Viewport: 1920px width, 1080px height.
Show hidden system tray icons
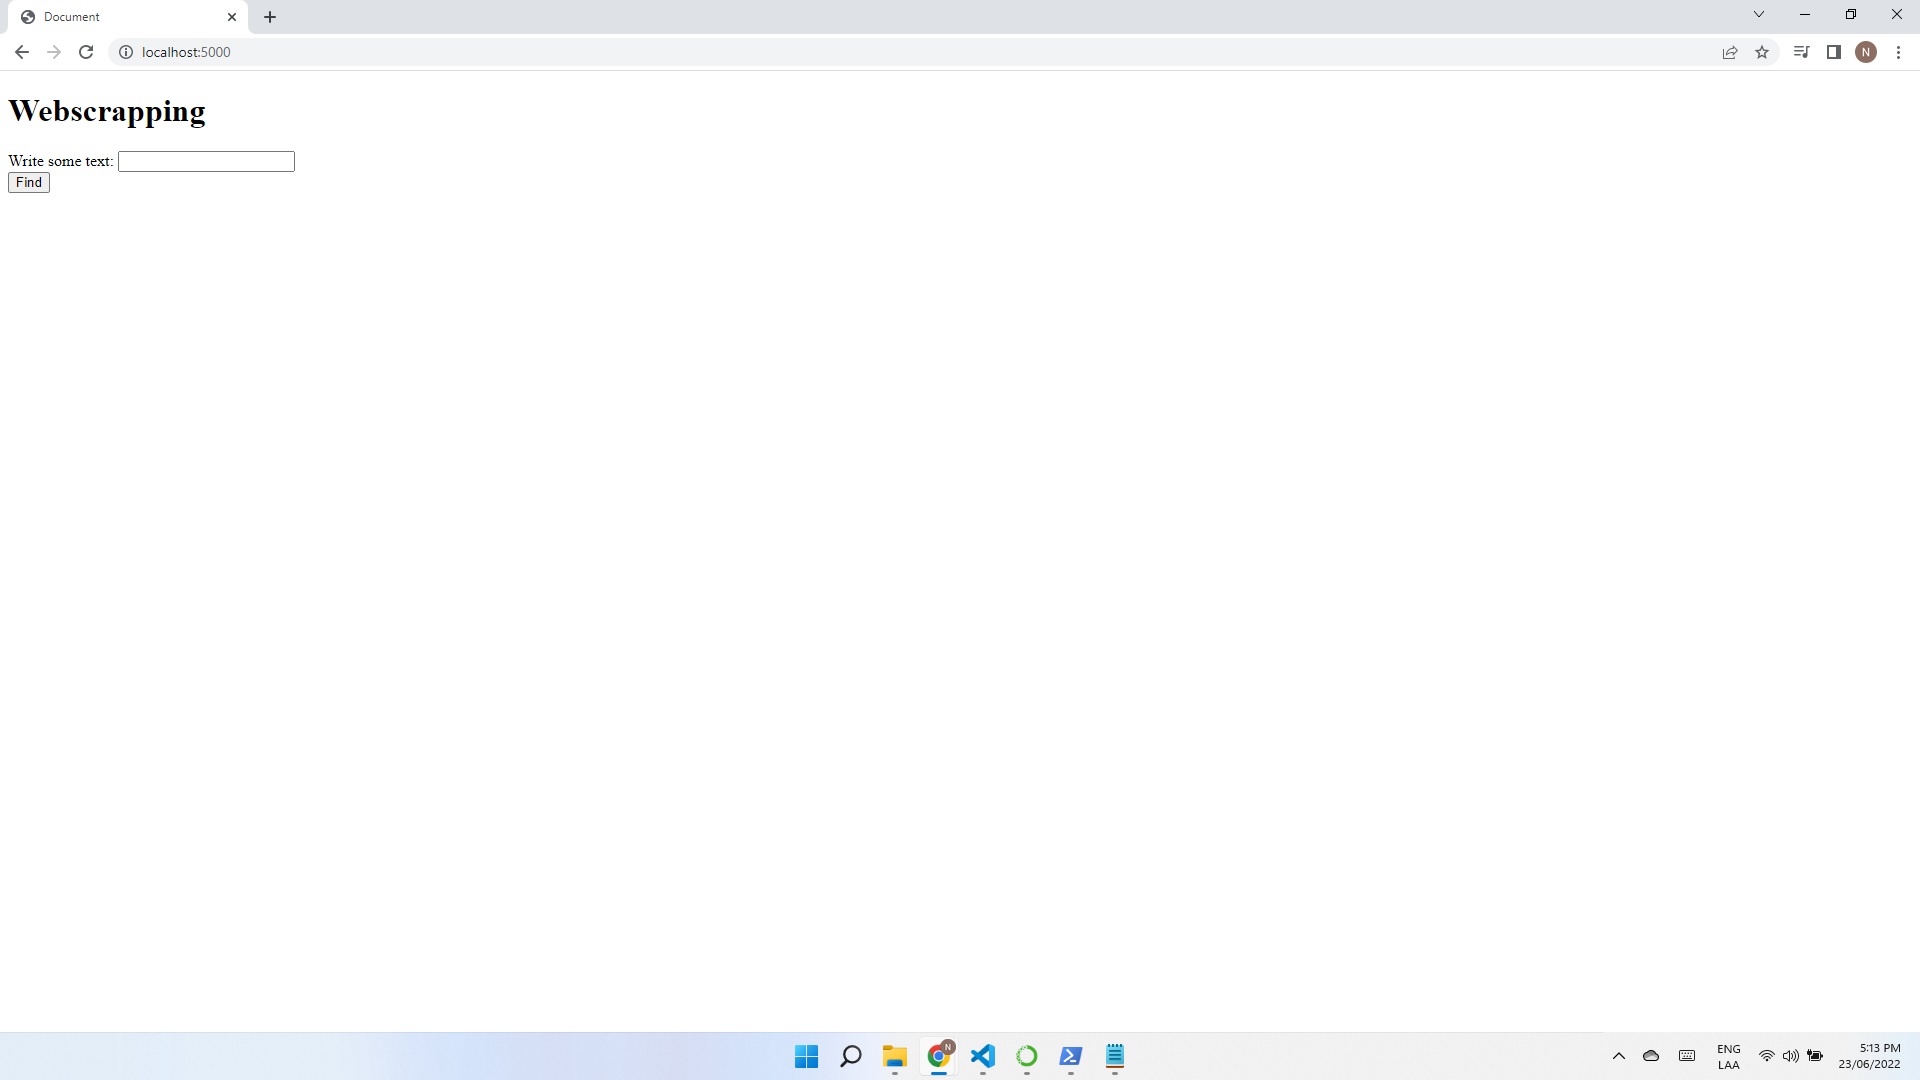click(1619, 1056)
